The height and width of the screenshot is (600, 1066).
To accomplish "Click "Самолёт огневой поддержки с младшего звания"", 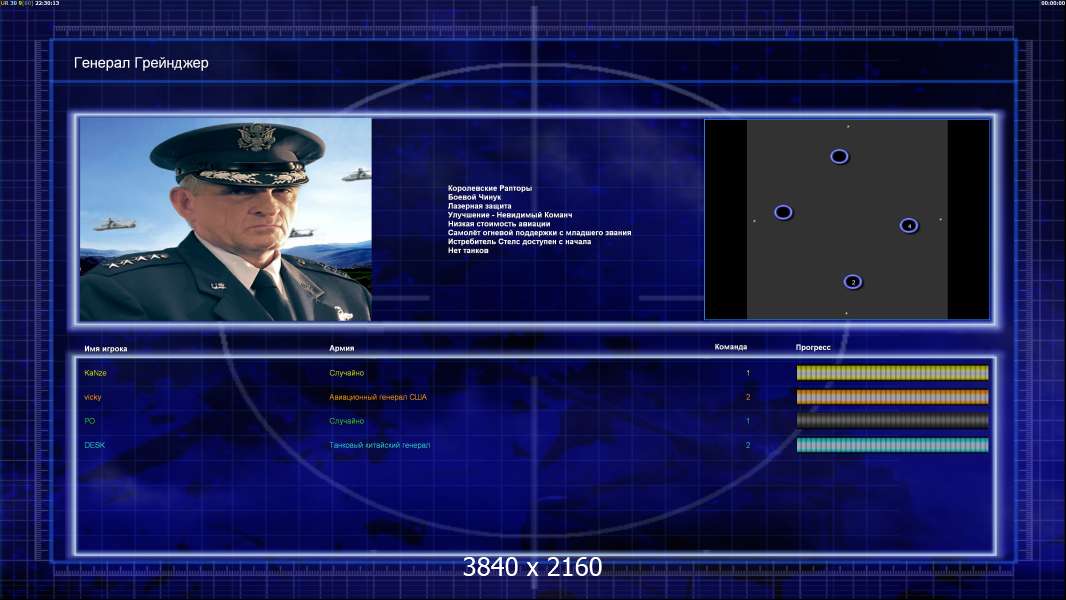I will [539, 232].
